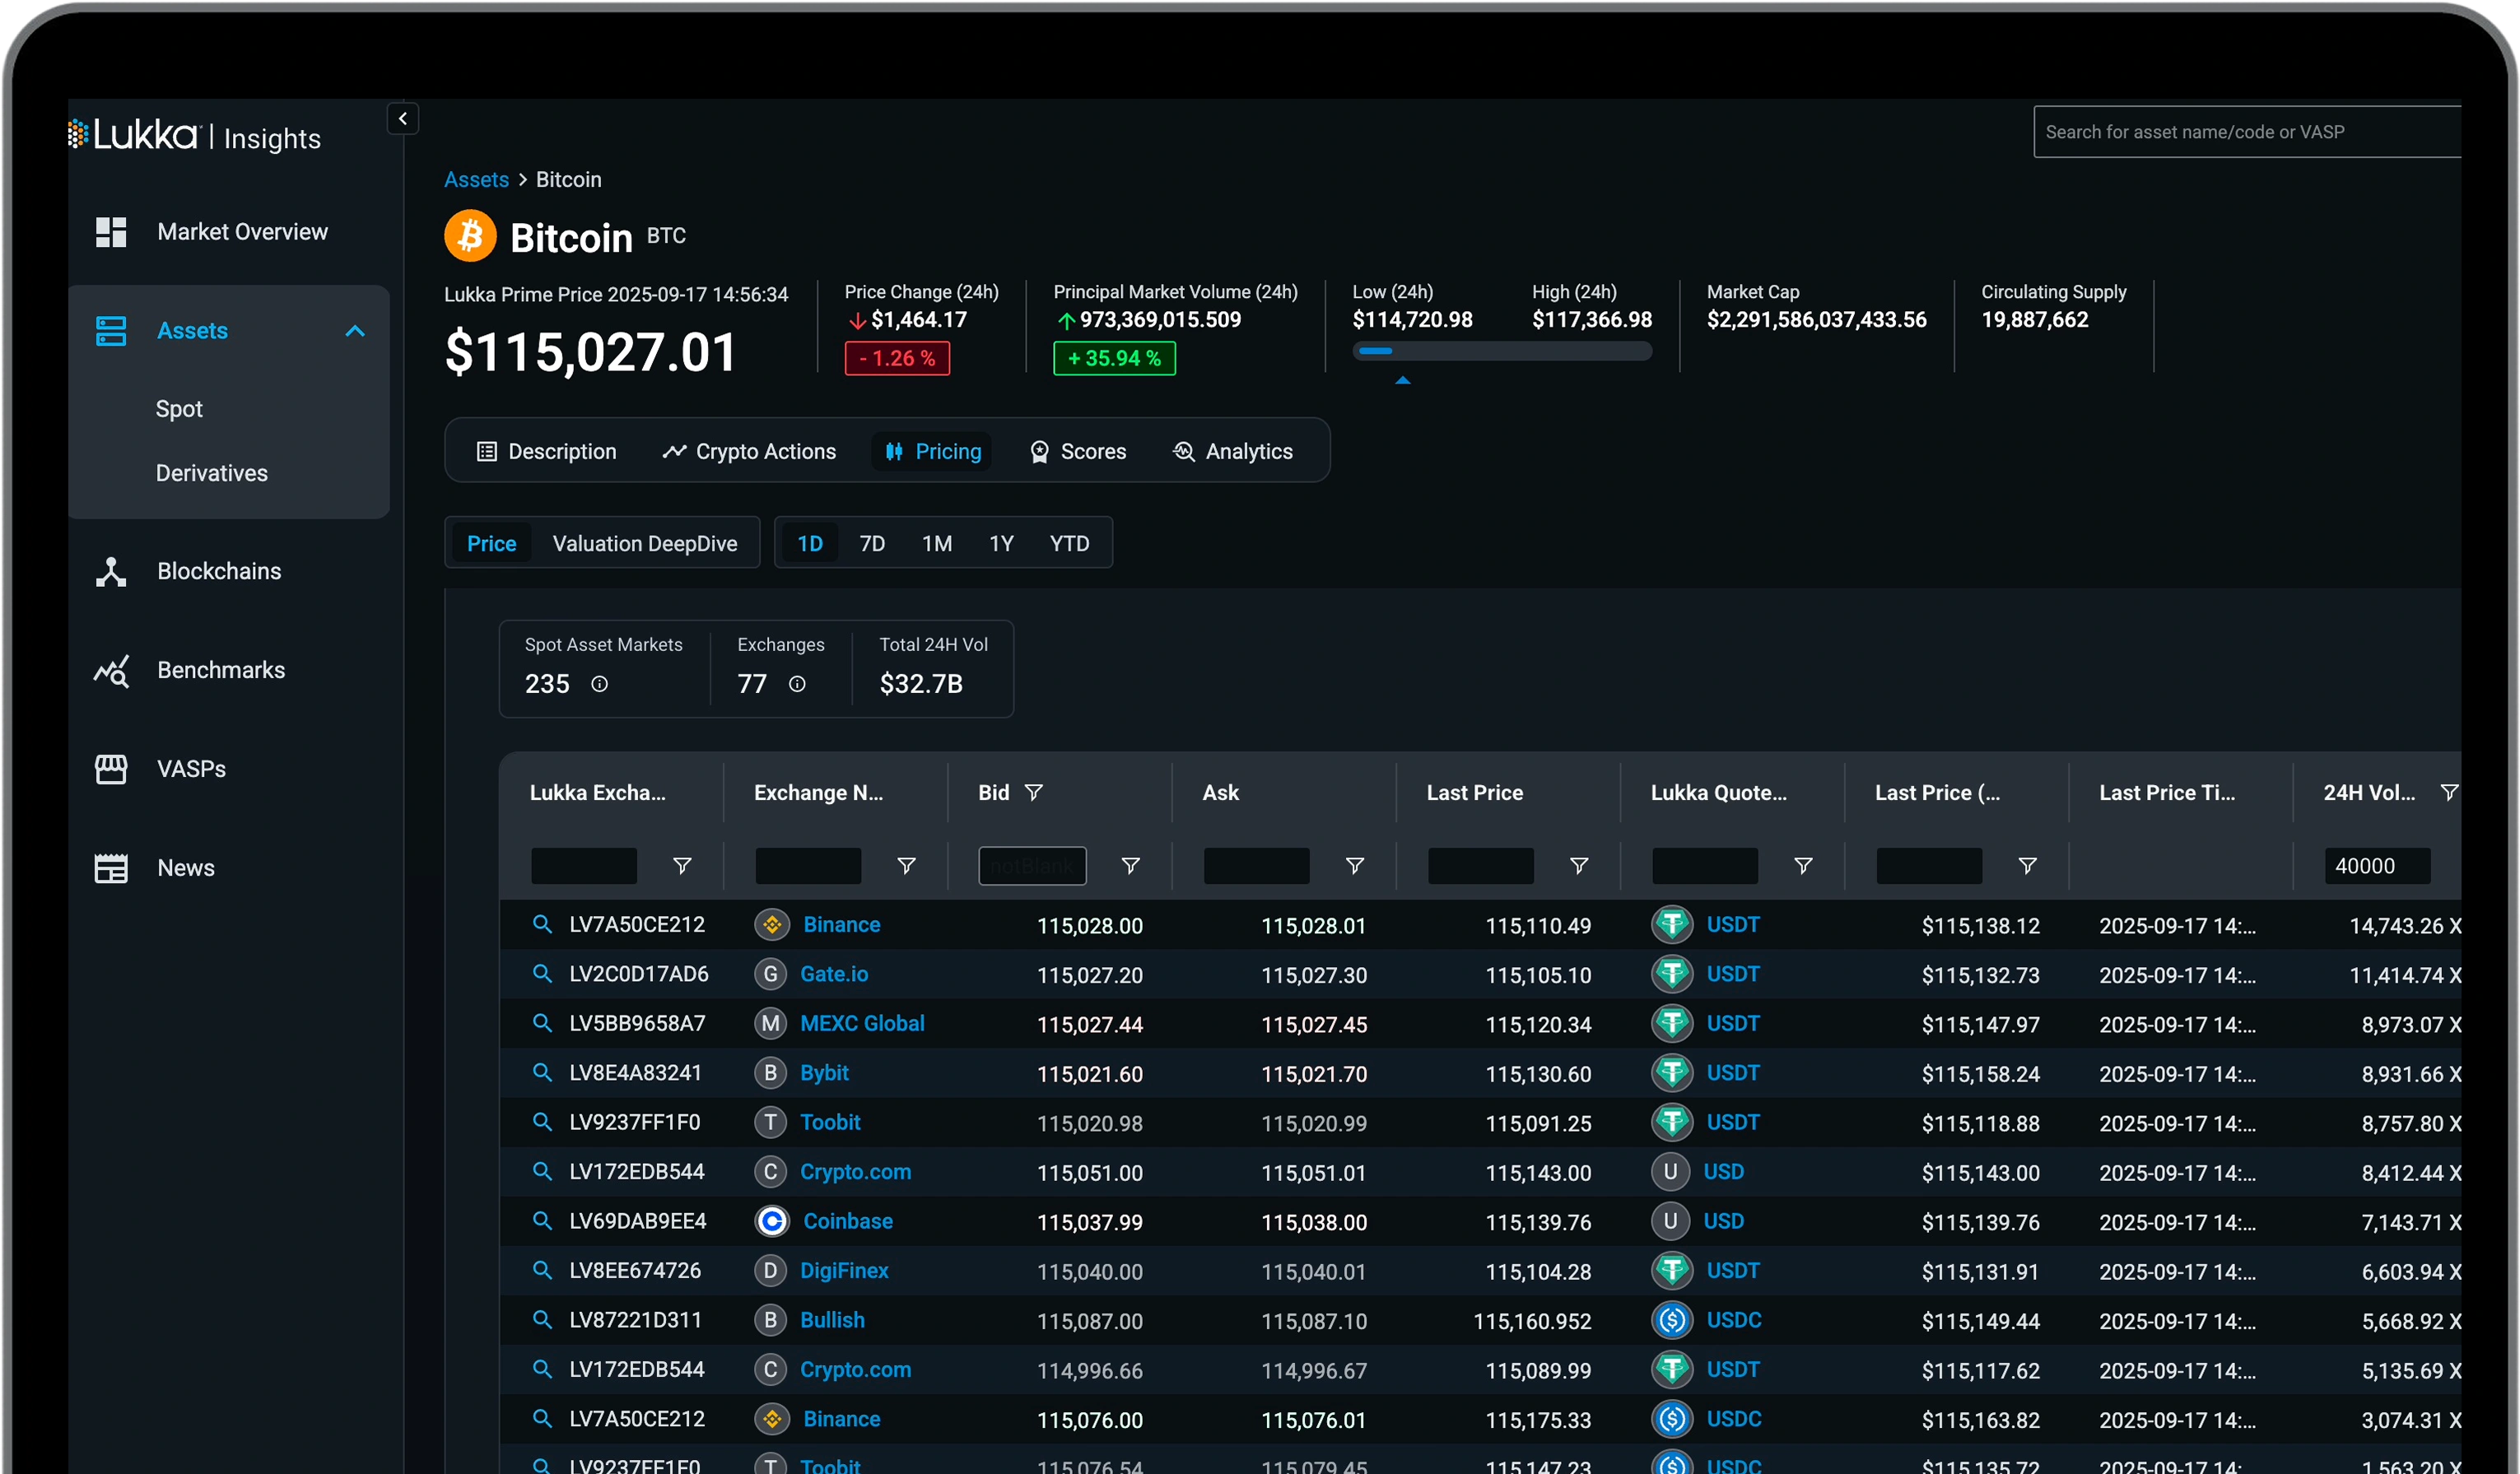Click the info icon next to 77
This screenshot has height=1474, width=2520.
pos(797,684)
